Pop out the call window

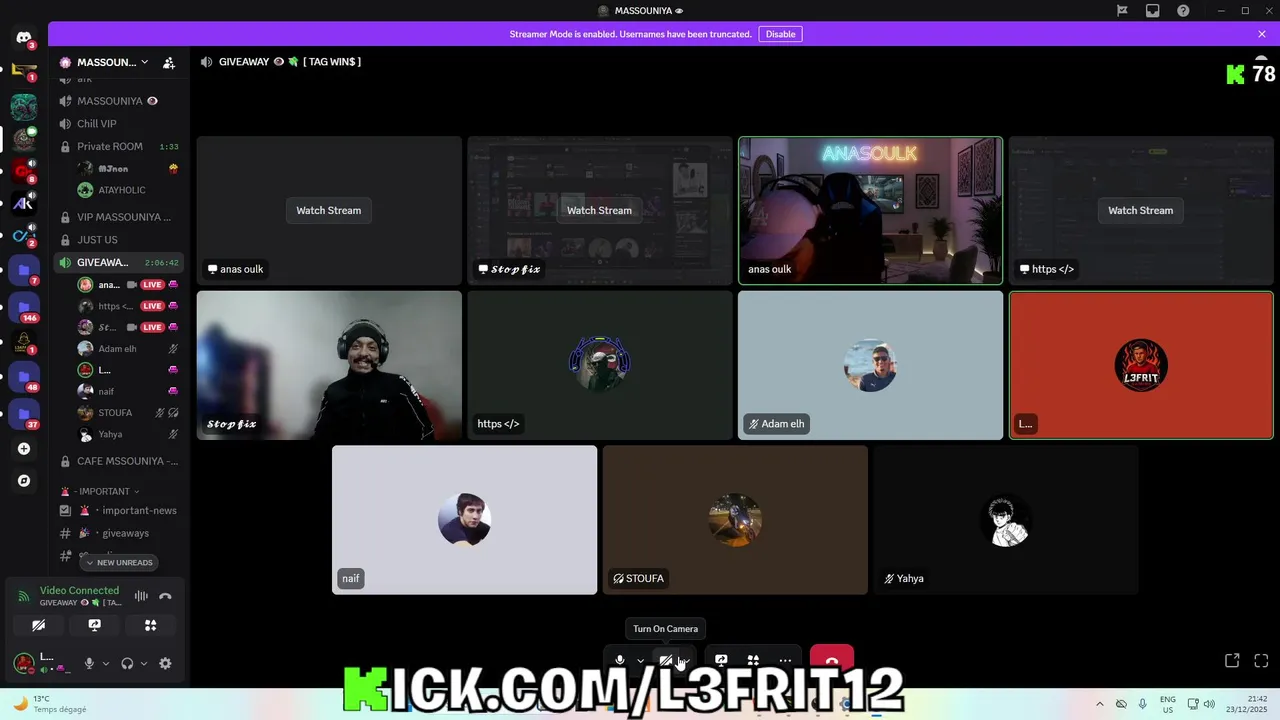tap(1232, 660)
